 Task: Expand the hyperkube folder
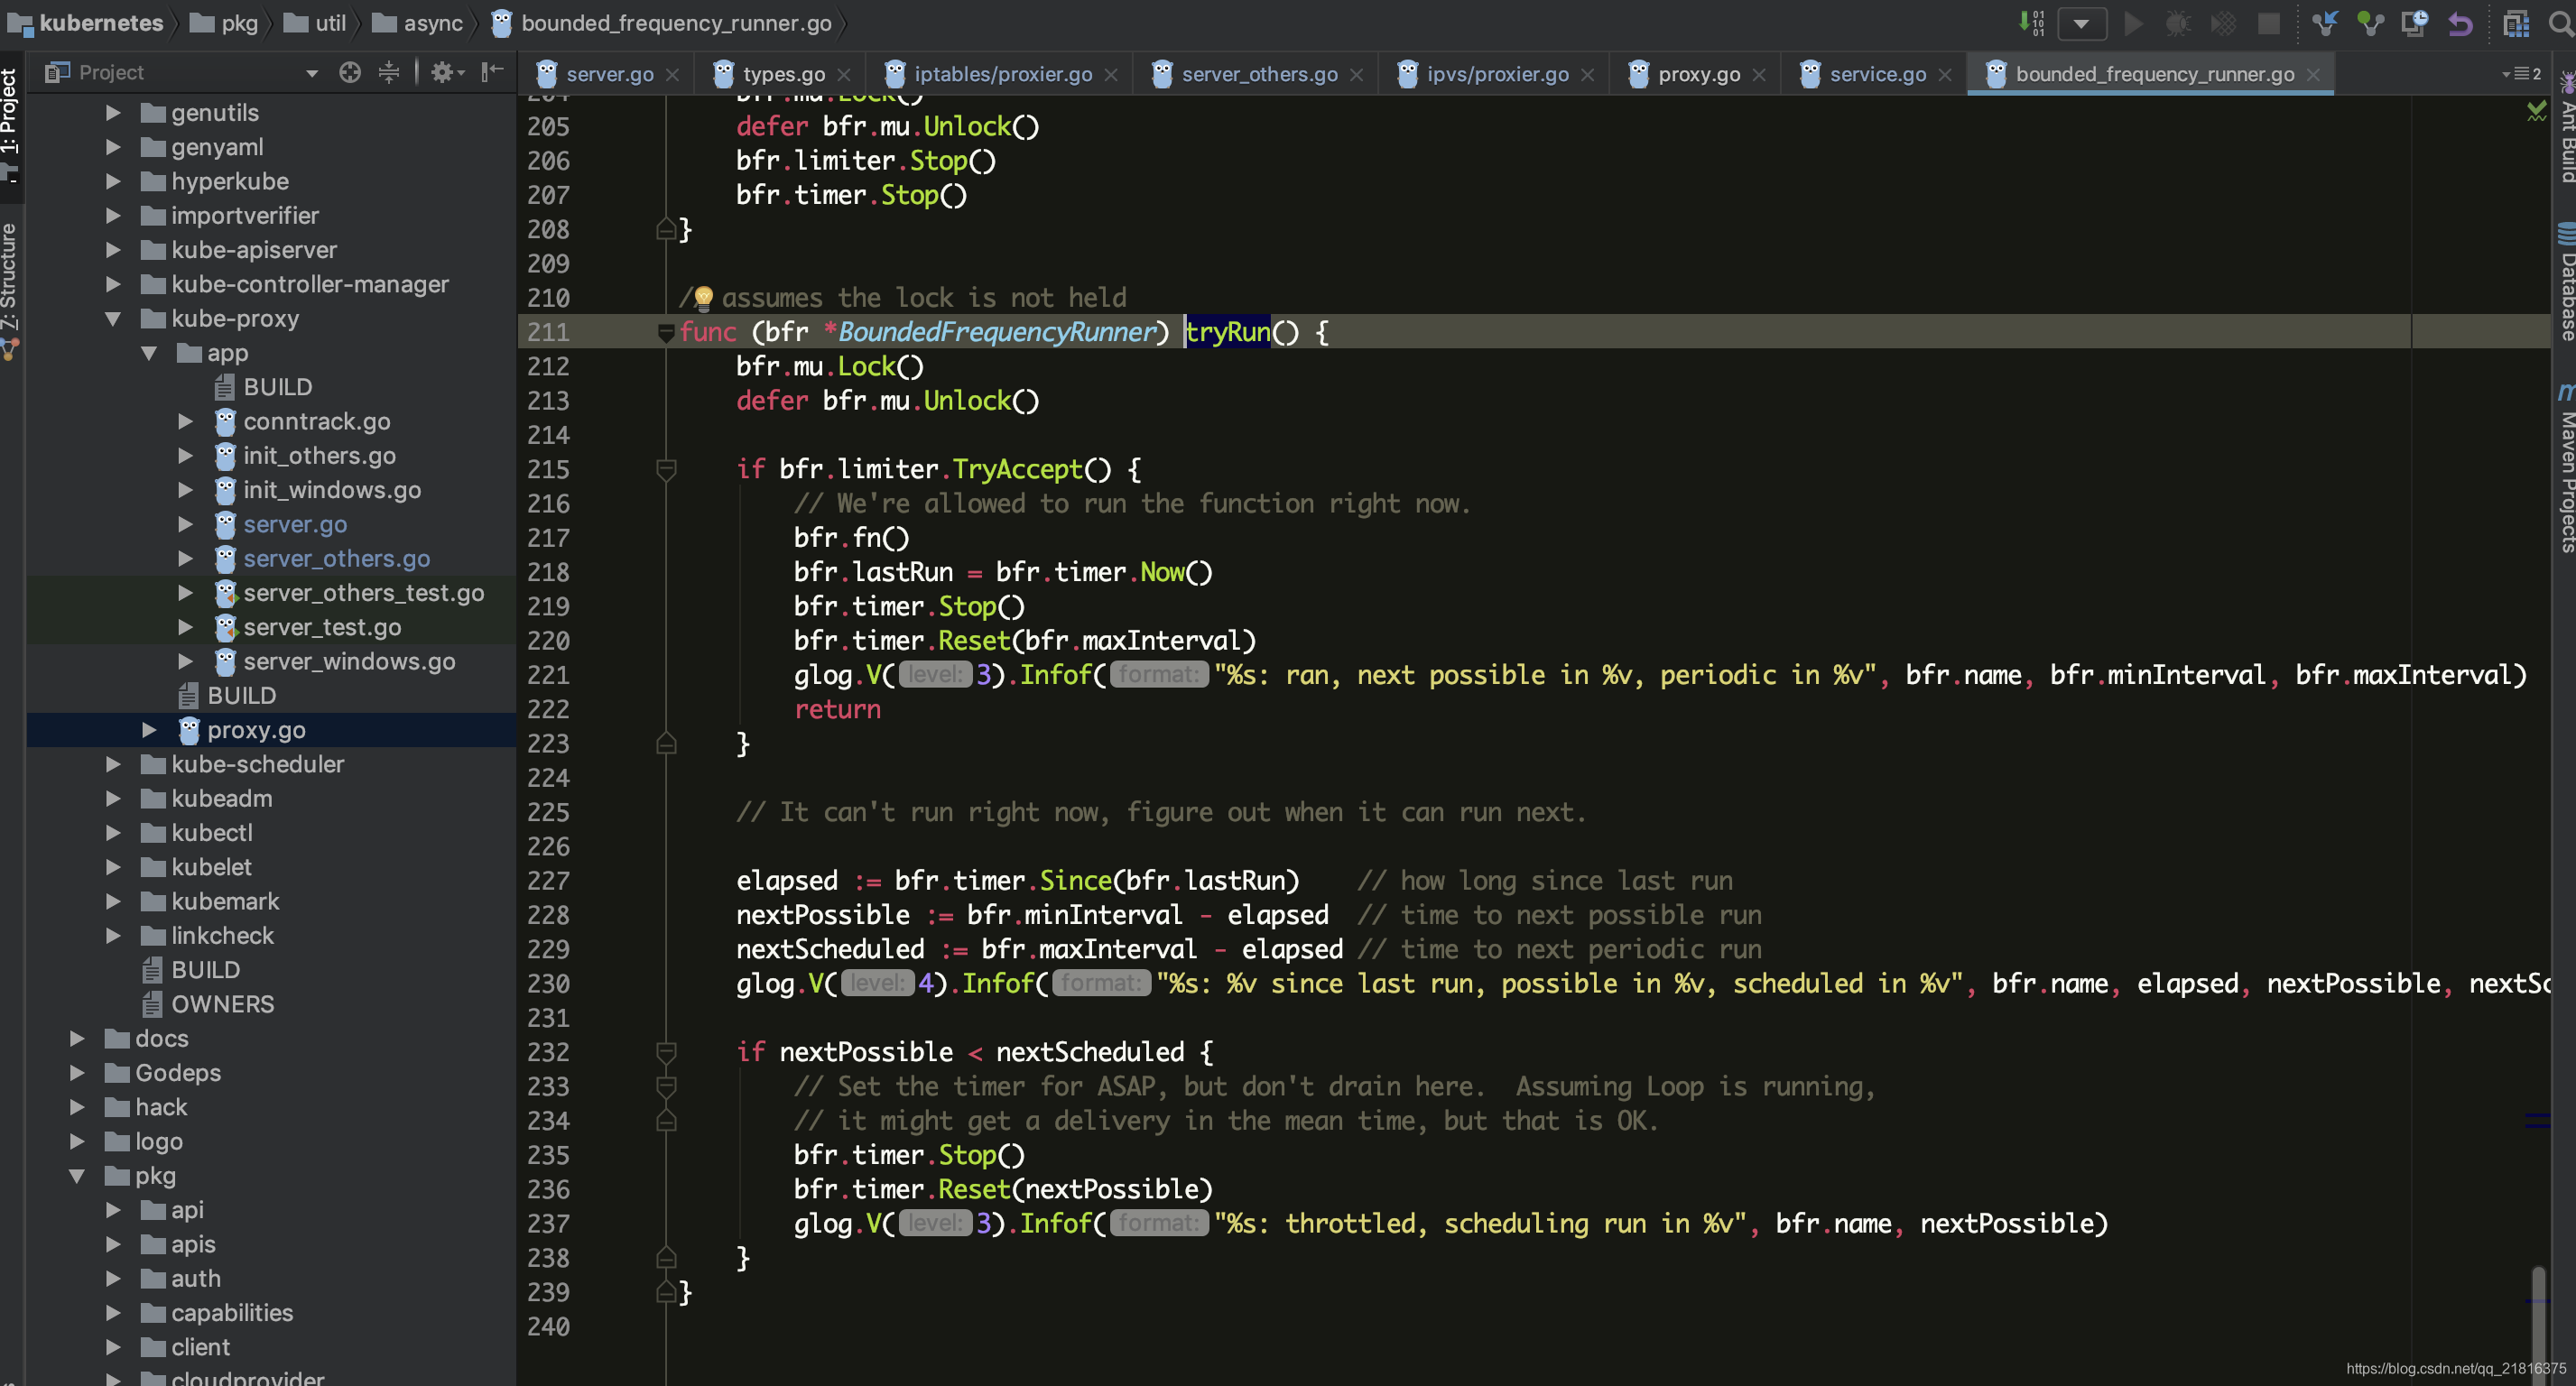(x=113, y=182)
